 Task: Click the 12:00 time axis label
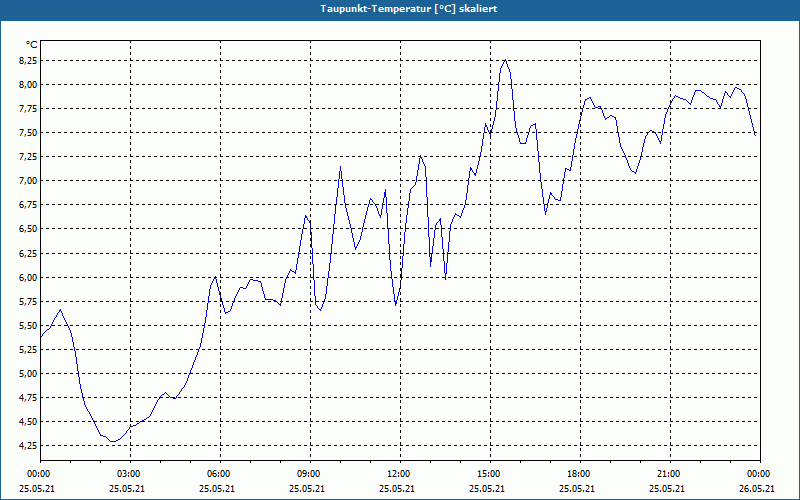(x=400, y=474)
